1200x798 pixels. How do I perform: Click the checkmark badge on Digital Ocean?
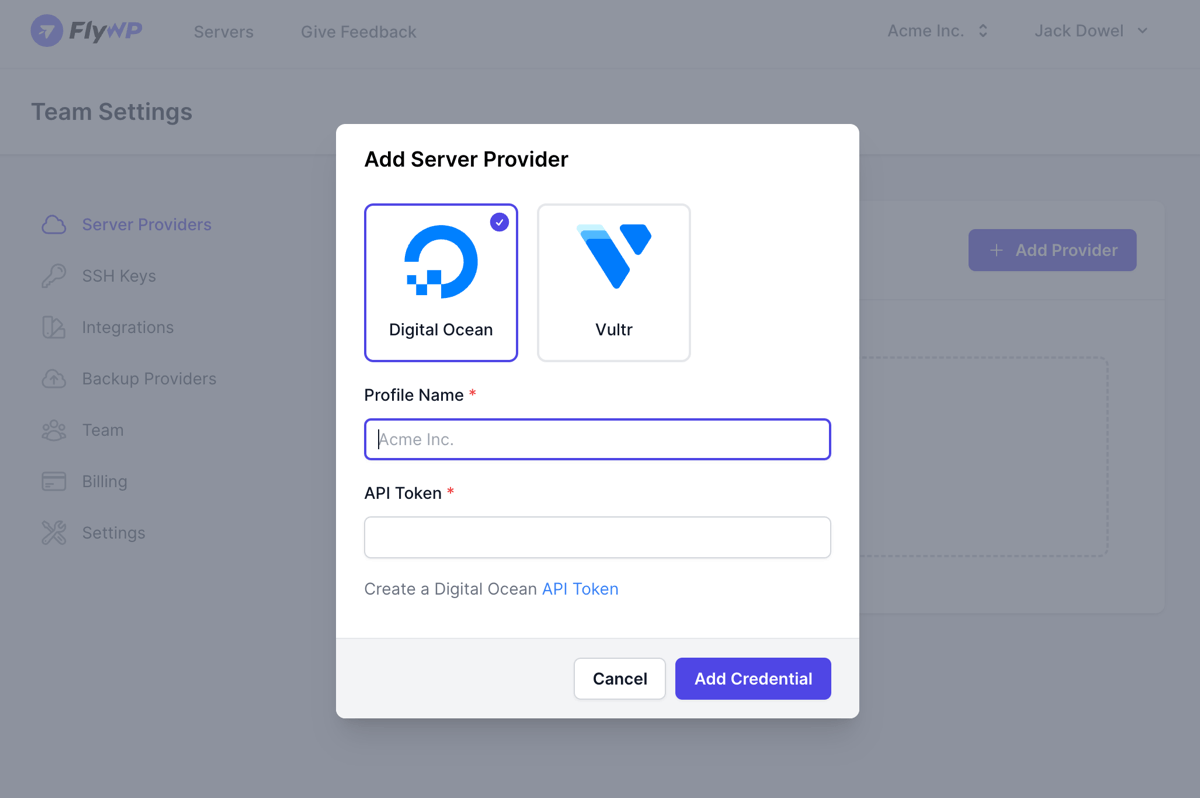(499, 222)
